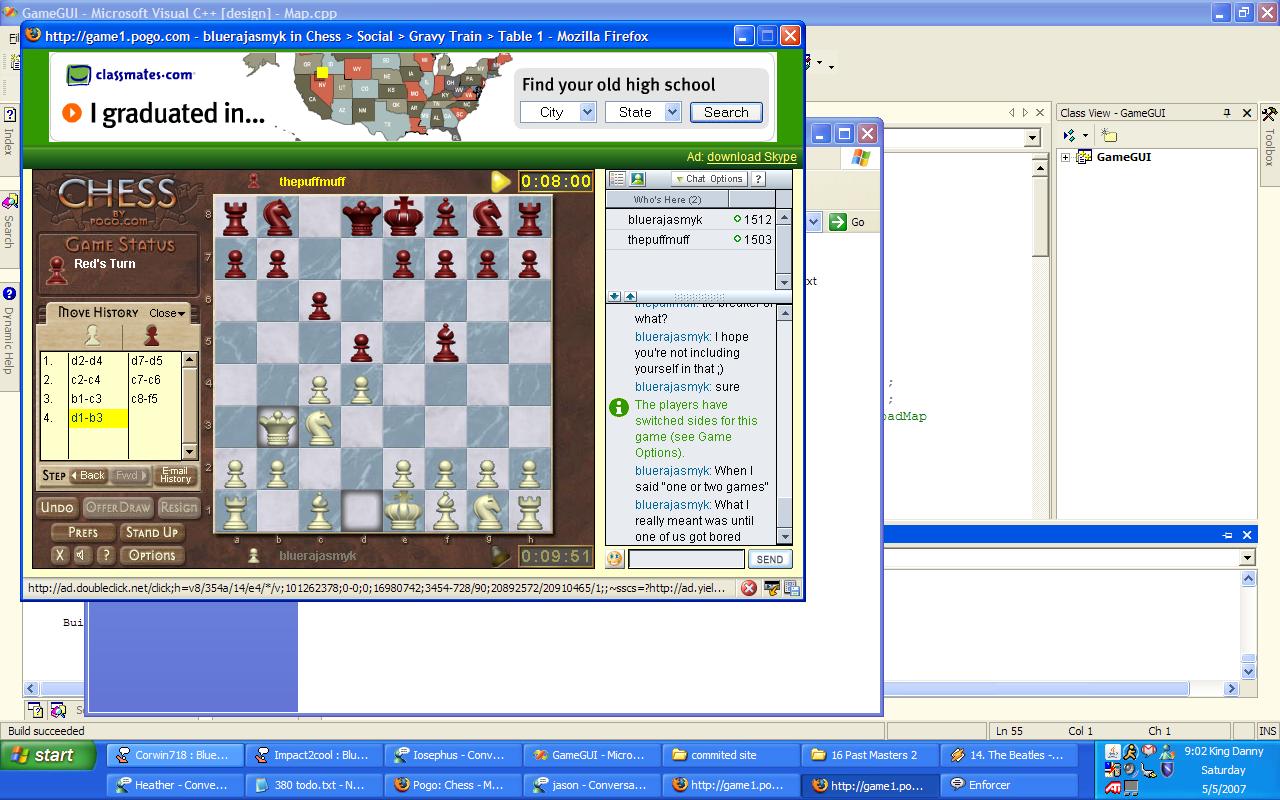The height and width of the screenshot is (800, 1280).
Task: Select the red bishop on f5
Action: pos(445,343)
